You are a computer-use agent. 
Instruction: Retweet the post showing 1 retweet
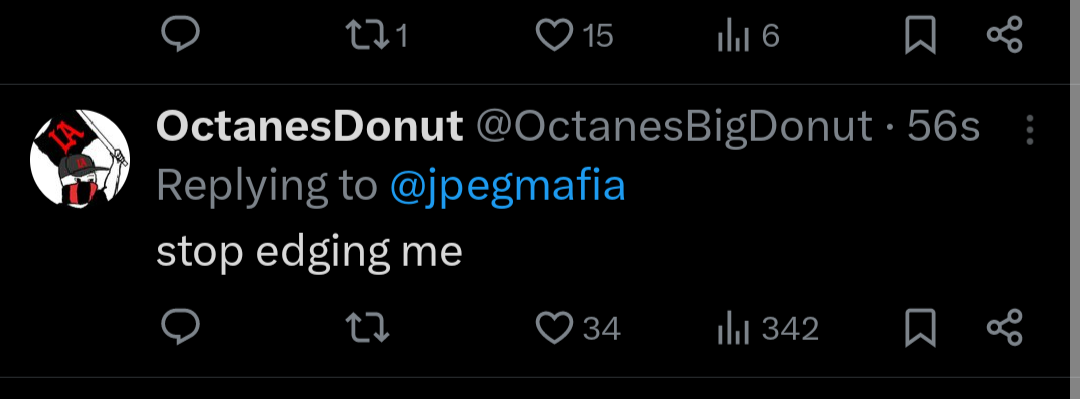(377, 35)
